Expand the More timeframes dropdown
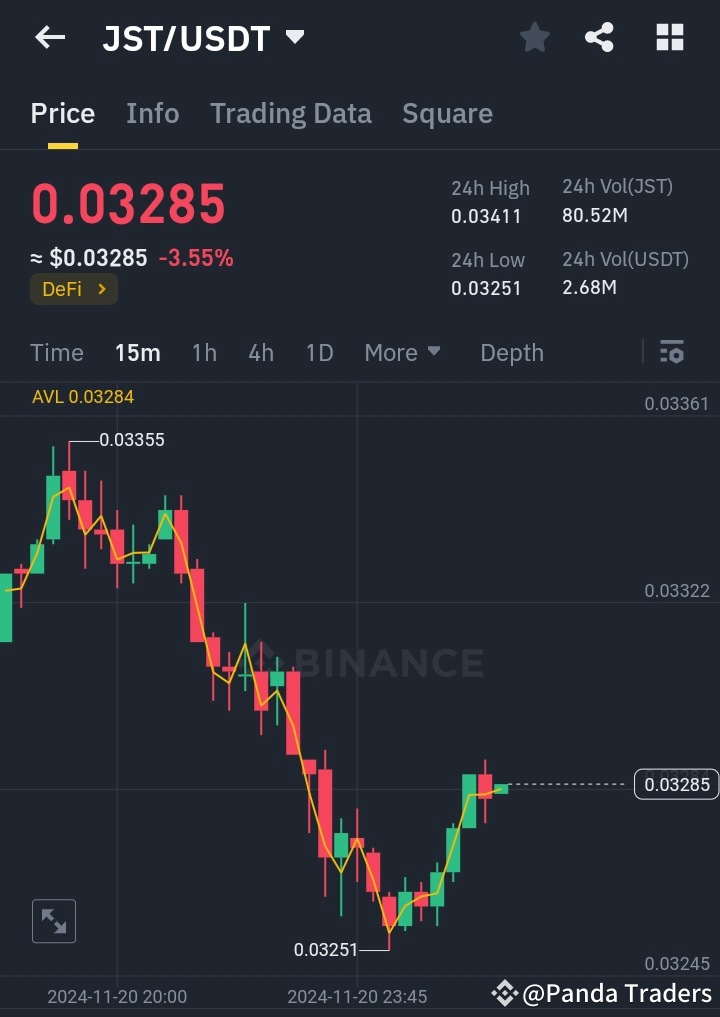Viewport: 720px width, 1017px height. click(x=402, y=352)
